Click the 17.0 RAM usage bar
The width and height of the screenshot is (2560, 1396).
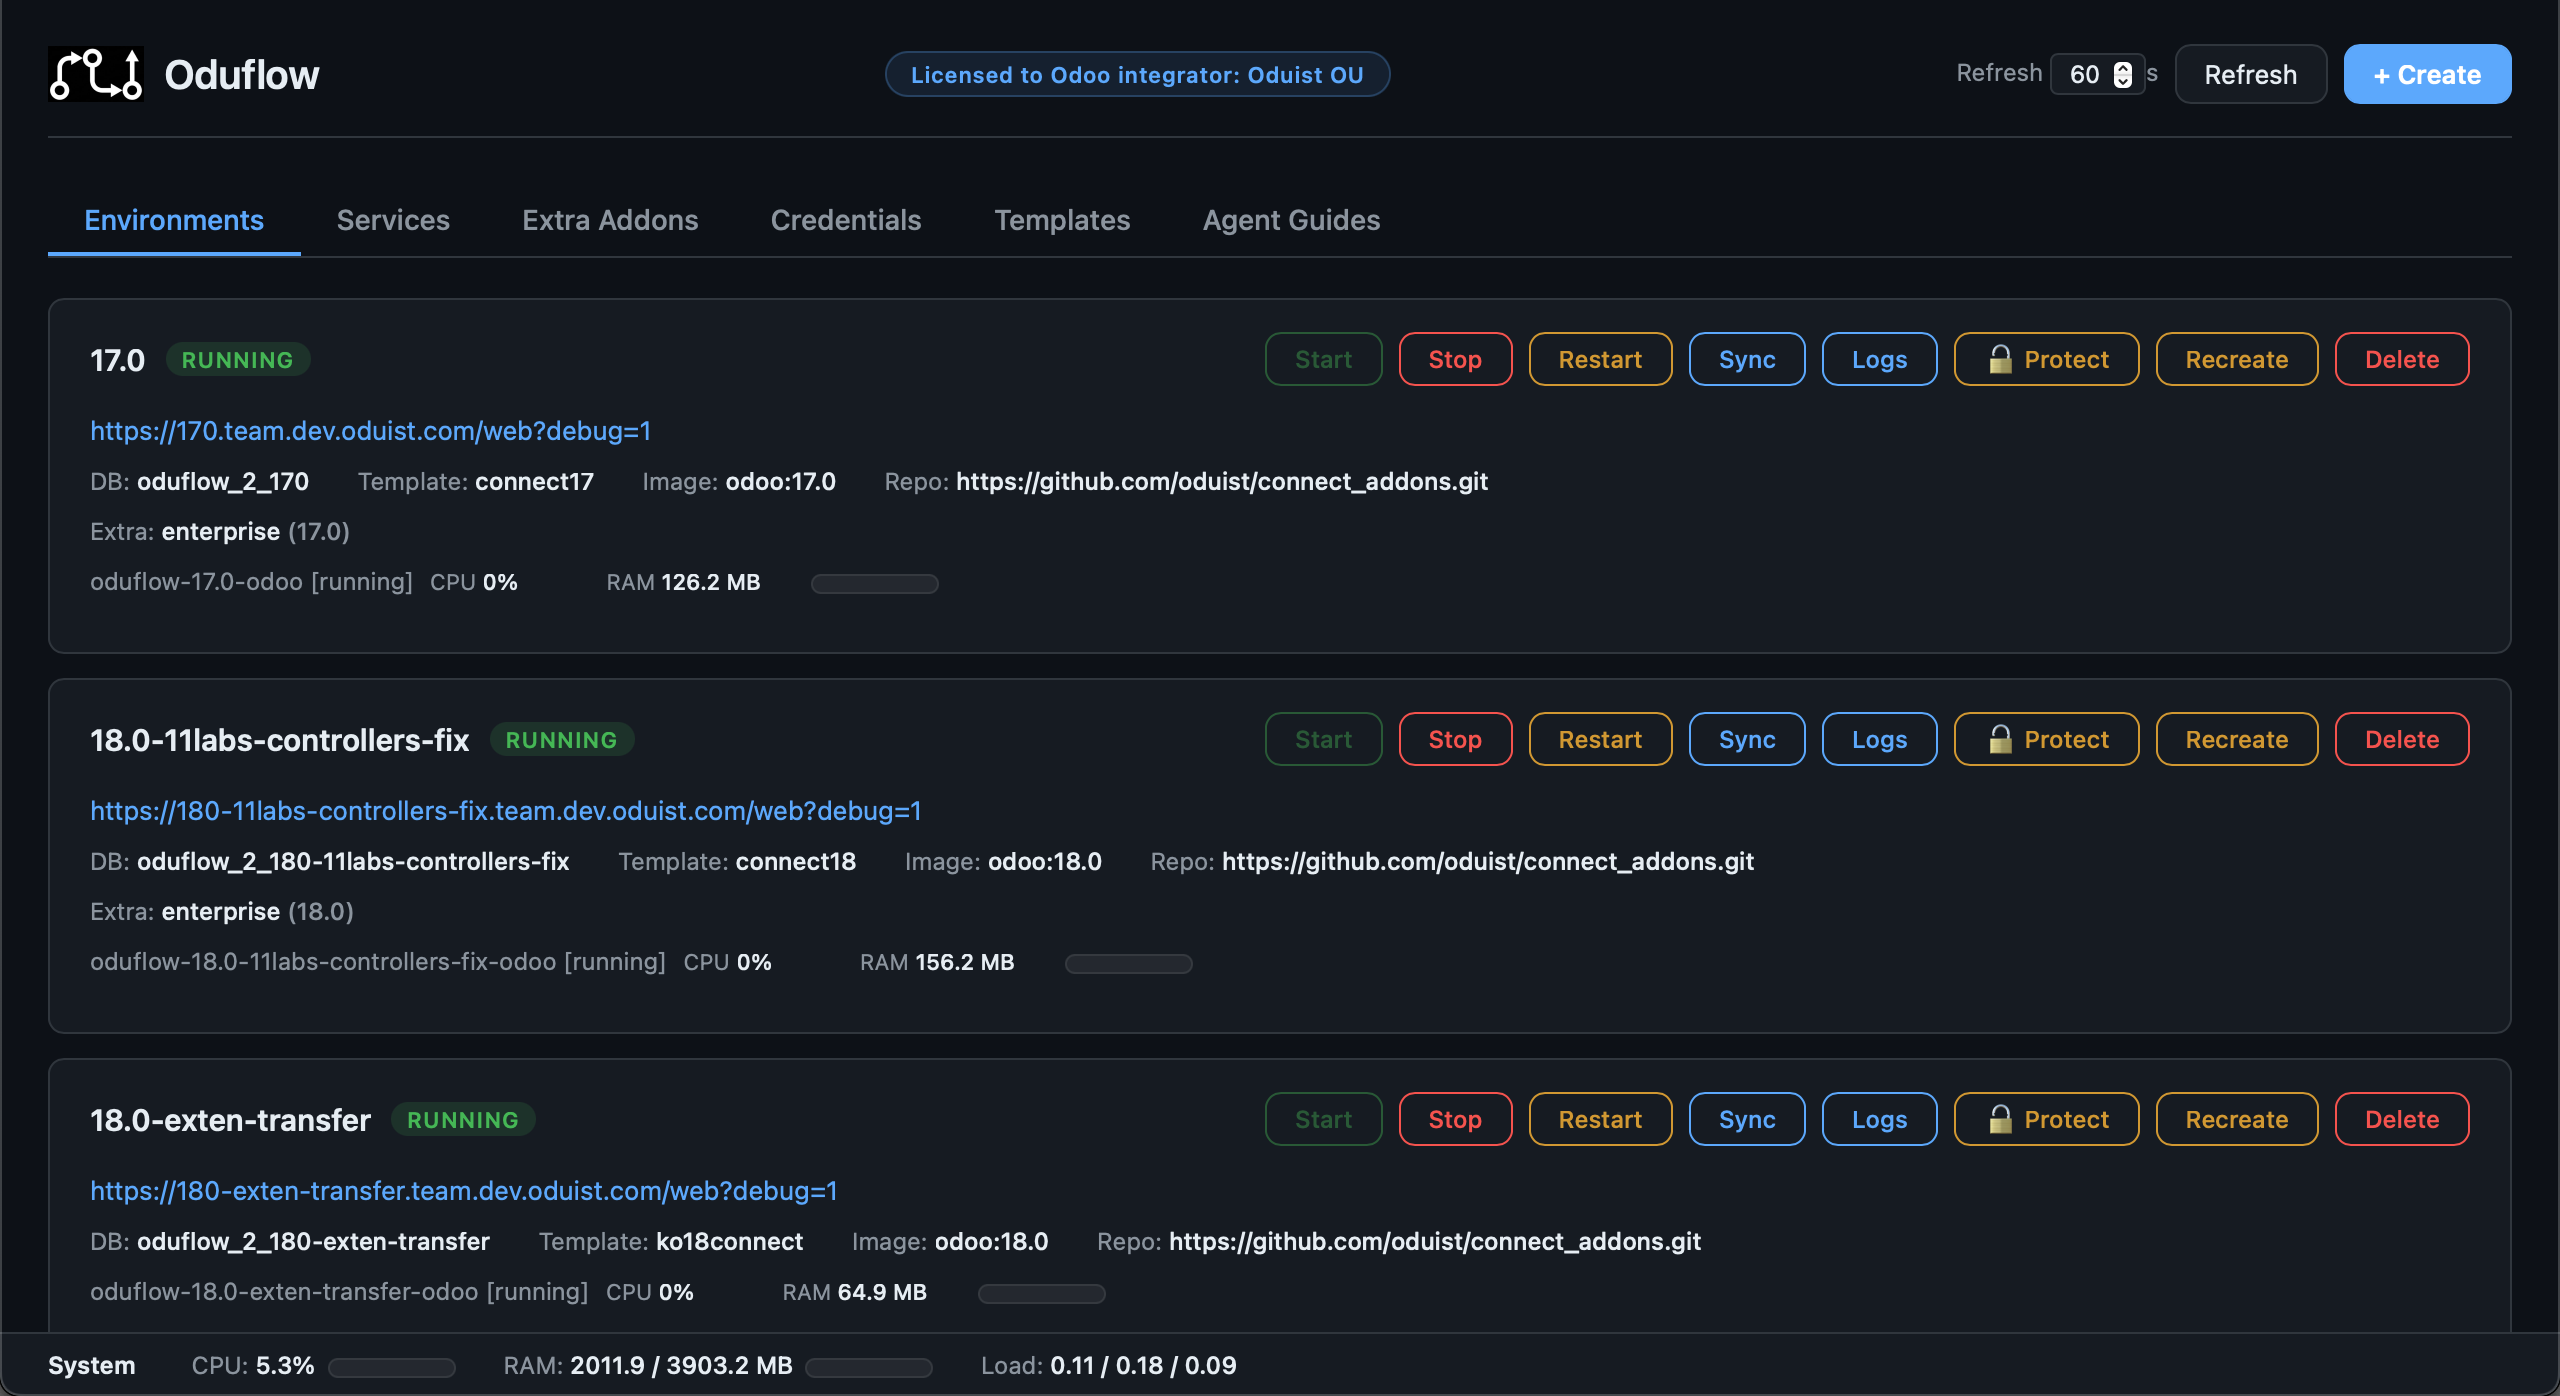[874, 583]
